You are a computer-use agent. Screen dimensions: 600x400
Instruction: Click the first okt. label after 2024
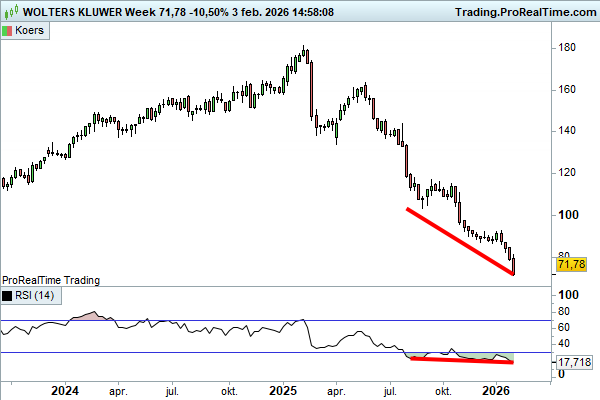(x=229, y=392)
